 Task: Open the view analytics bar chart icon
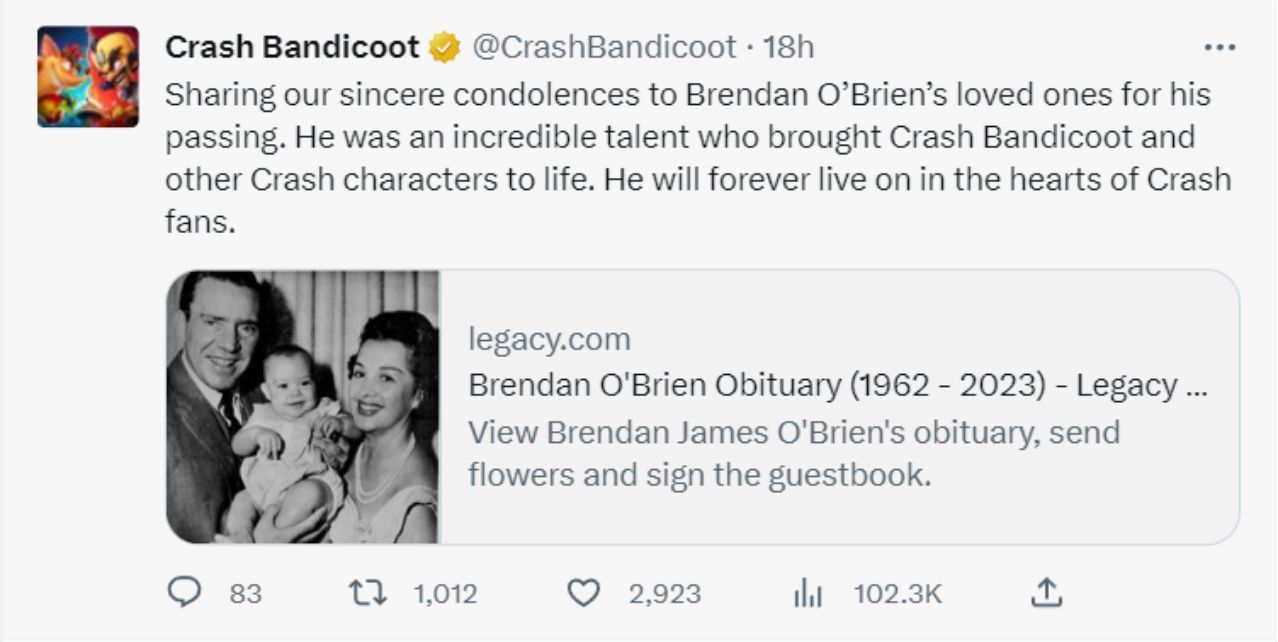[x=807, y=594]
